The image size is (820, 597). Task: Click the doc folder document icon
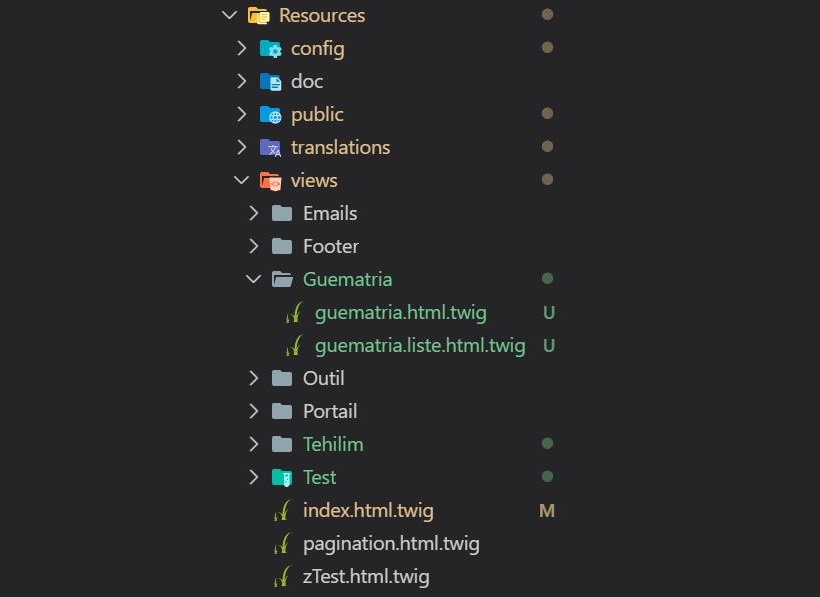point(271,82)
